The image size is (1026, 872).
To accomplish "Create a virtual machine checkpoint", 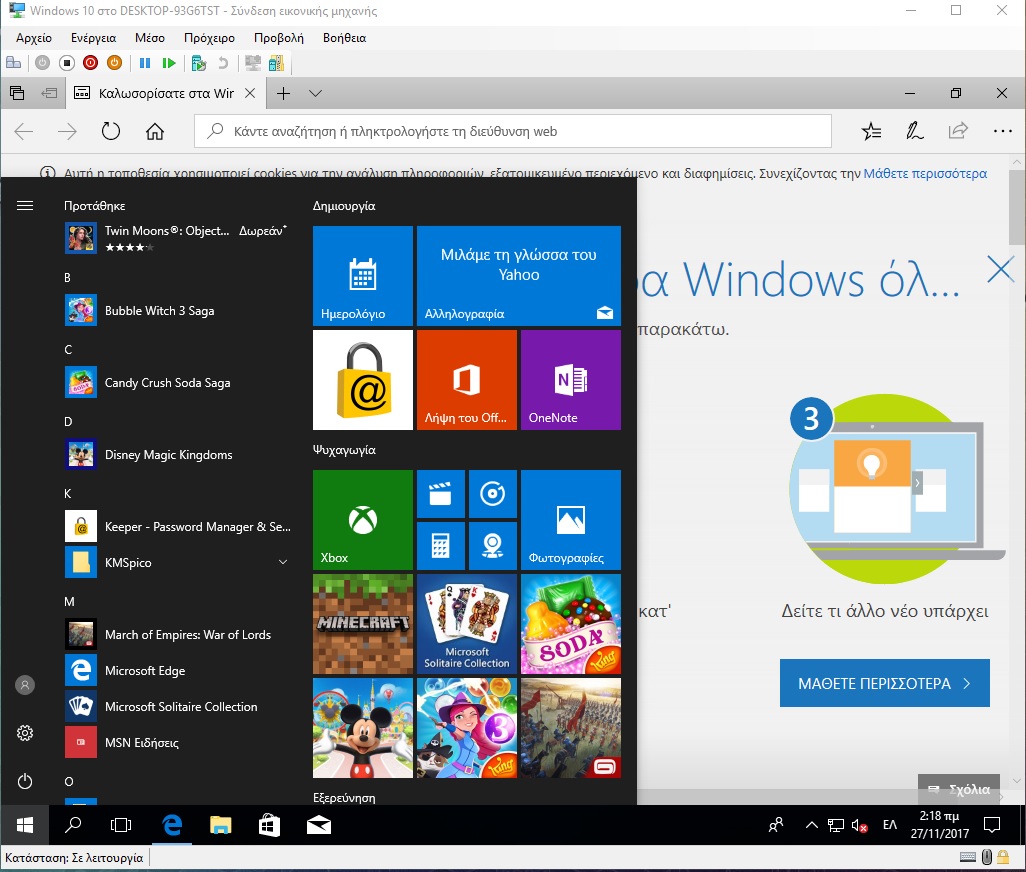I will 199,63.
